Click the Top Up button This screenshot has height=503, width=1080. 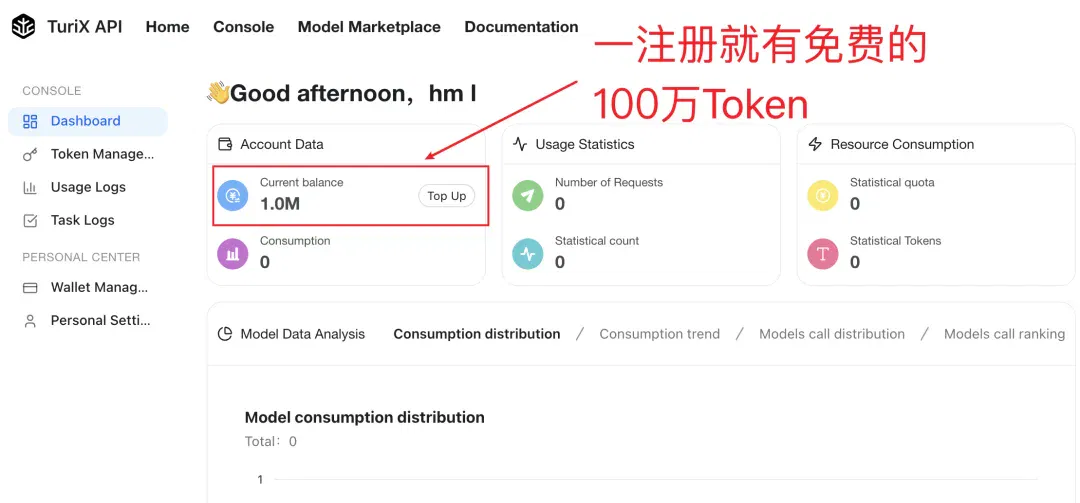[x=446, y=196]
